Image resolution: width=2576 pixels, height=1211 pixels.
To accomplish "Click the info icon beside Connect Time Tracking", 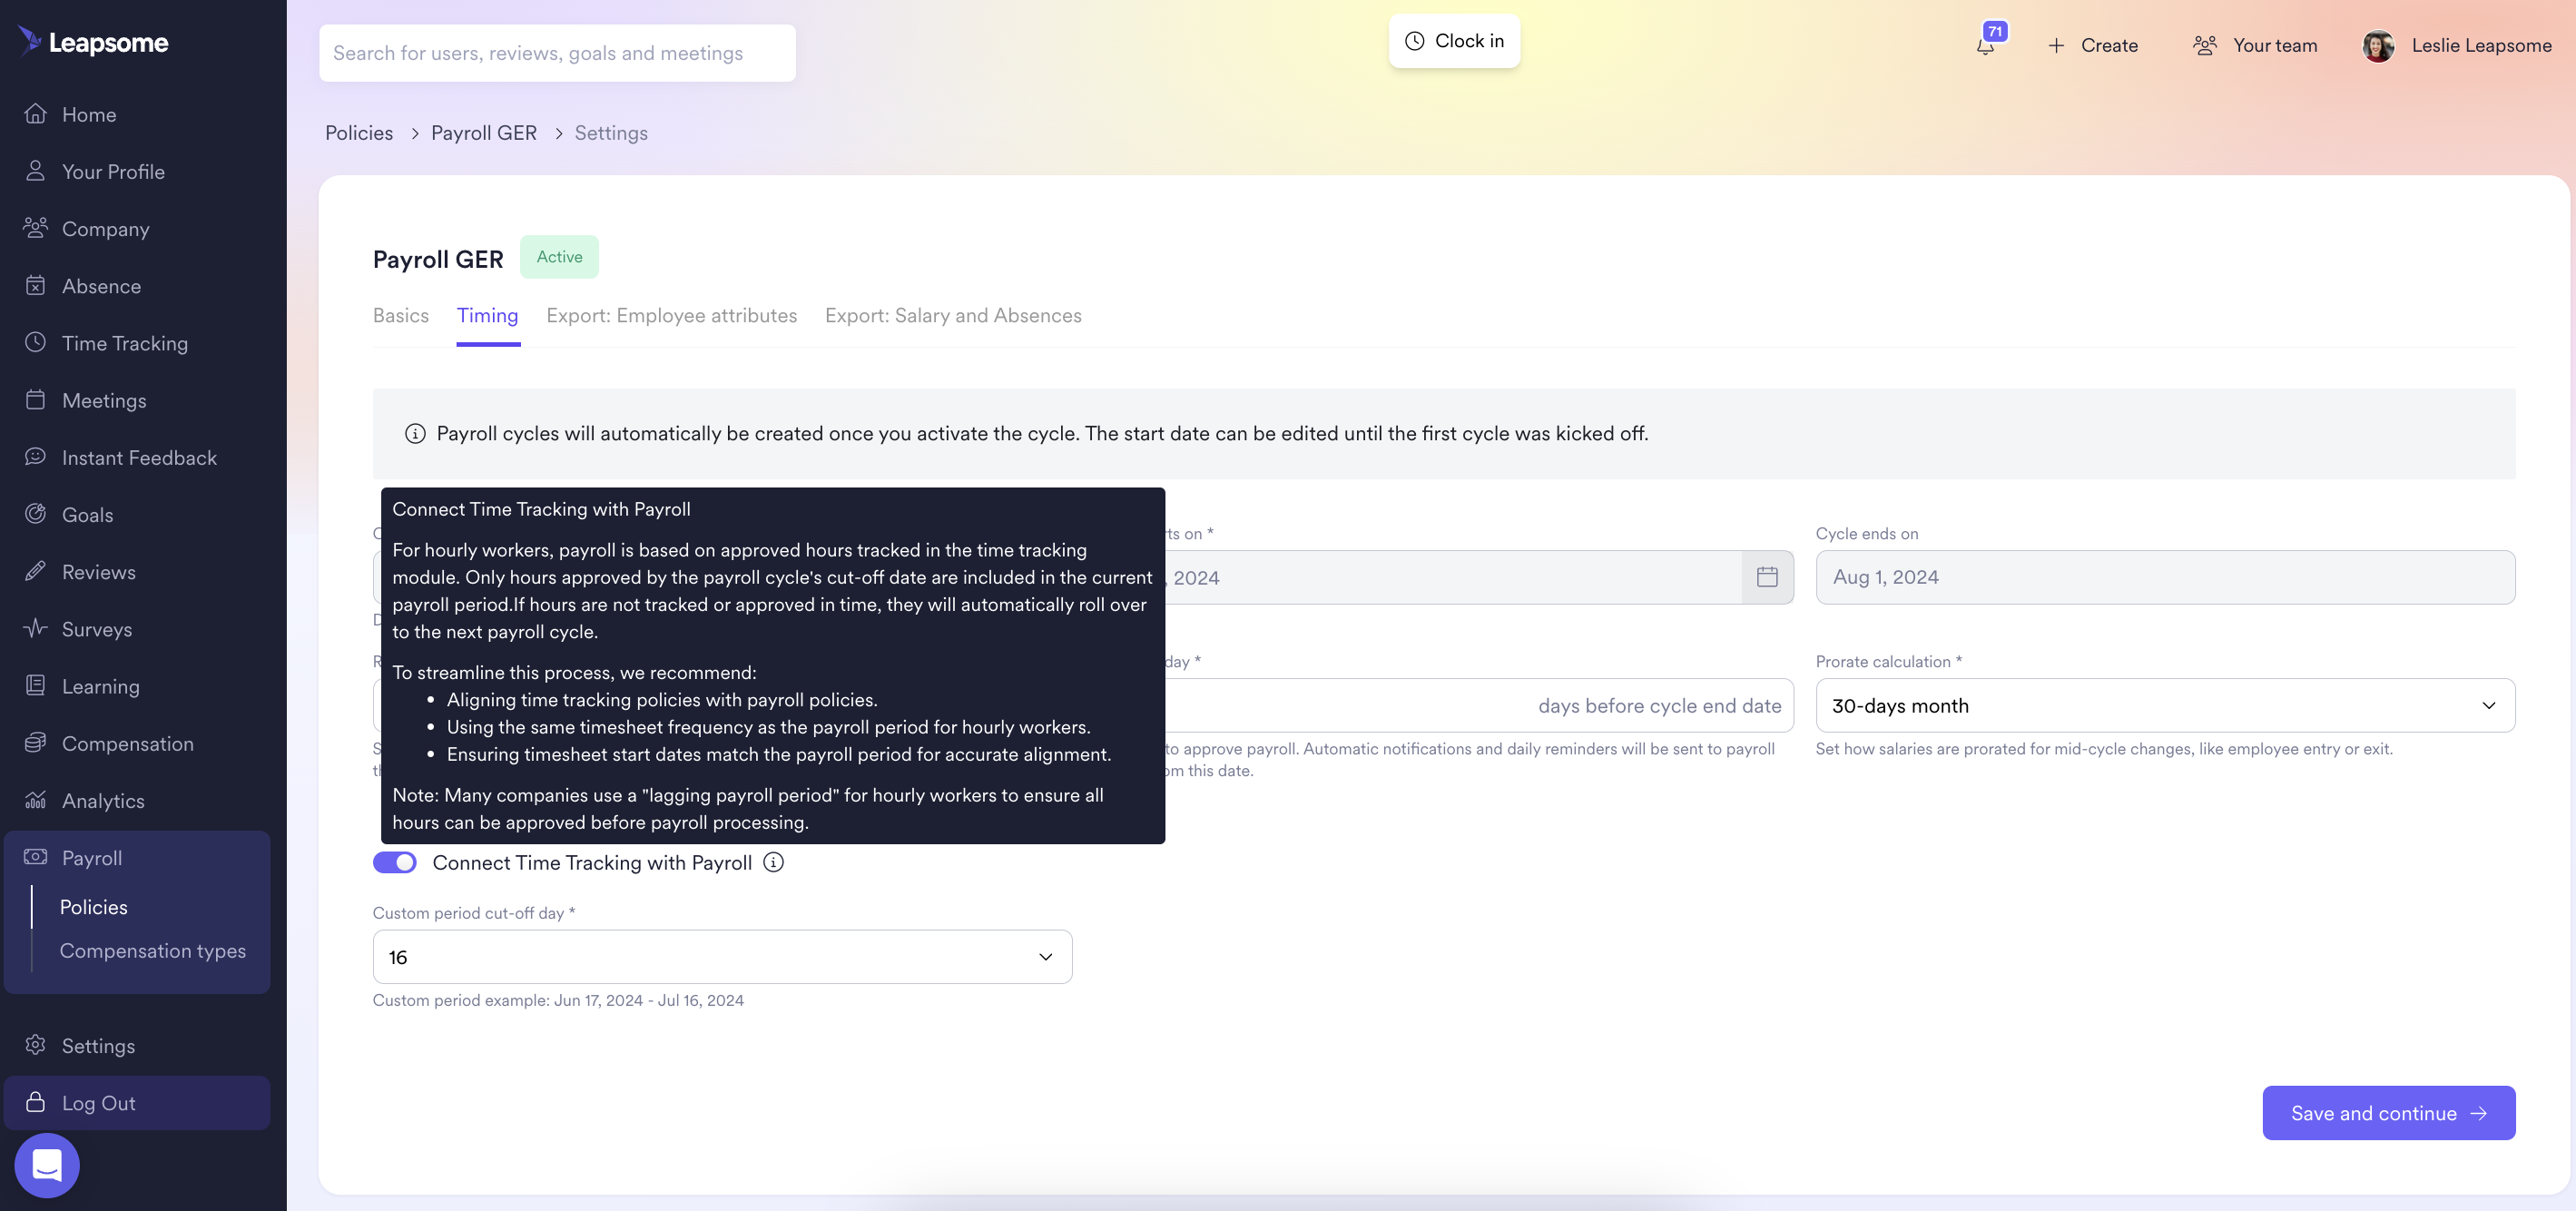I will pyautogui.click(x=773, y=862).
